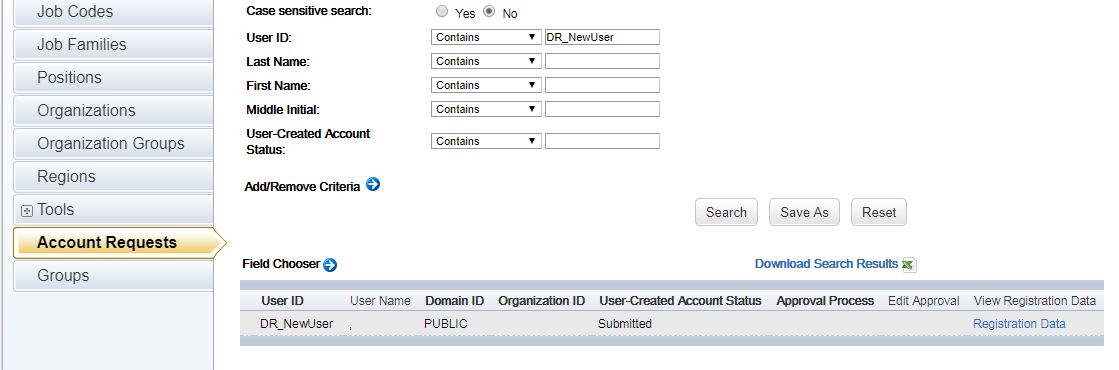Image resolution: width=1119 pixels, height=370 pixels.
Task: Click the Field Chooser arrow icon
Action: (330, 265)
